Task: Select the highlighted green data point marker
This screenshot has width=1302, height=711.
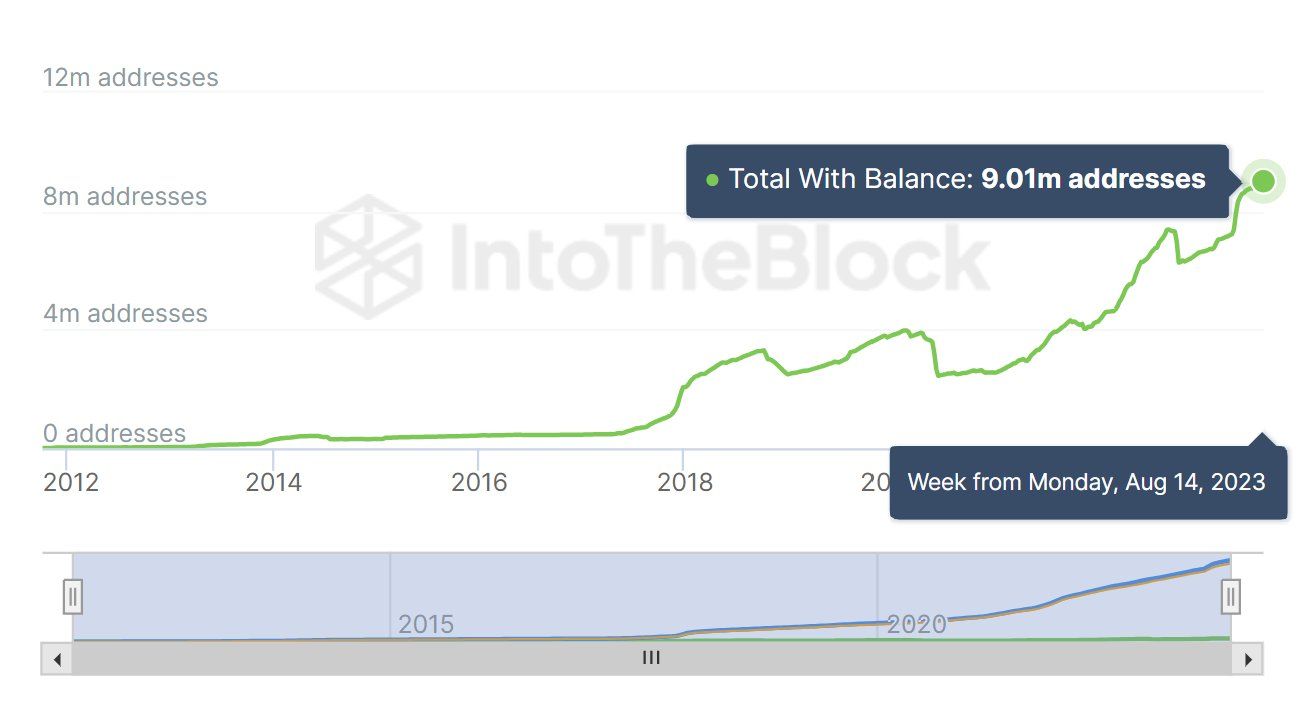Action: 1263,181
